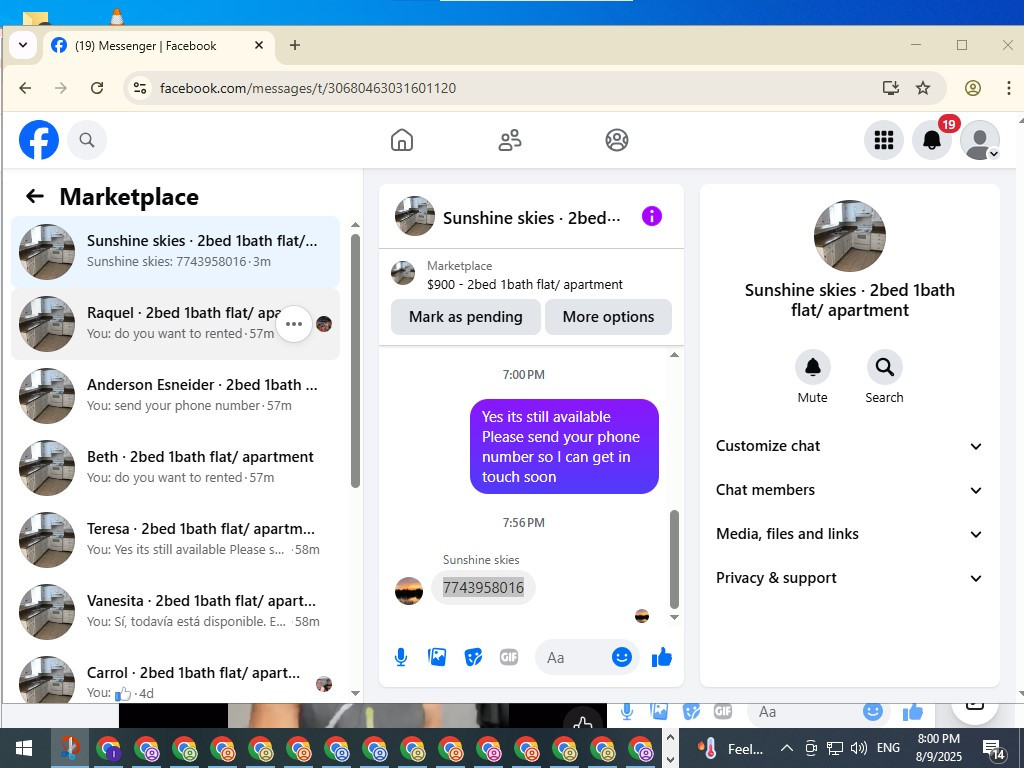Open options menu on Raquel conversation
The image size is (1024, 768).
pos(294,324)
